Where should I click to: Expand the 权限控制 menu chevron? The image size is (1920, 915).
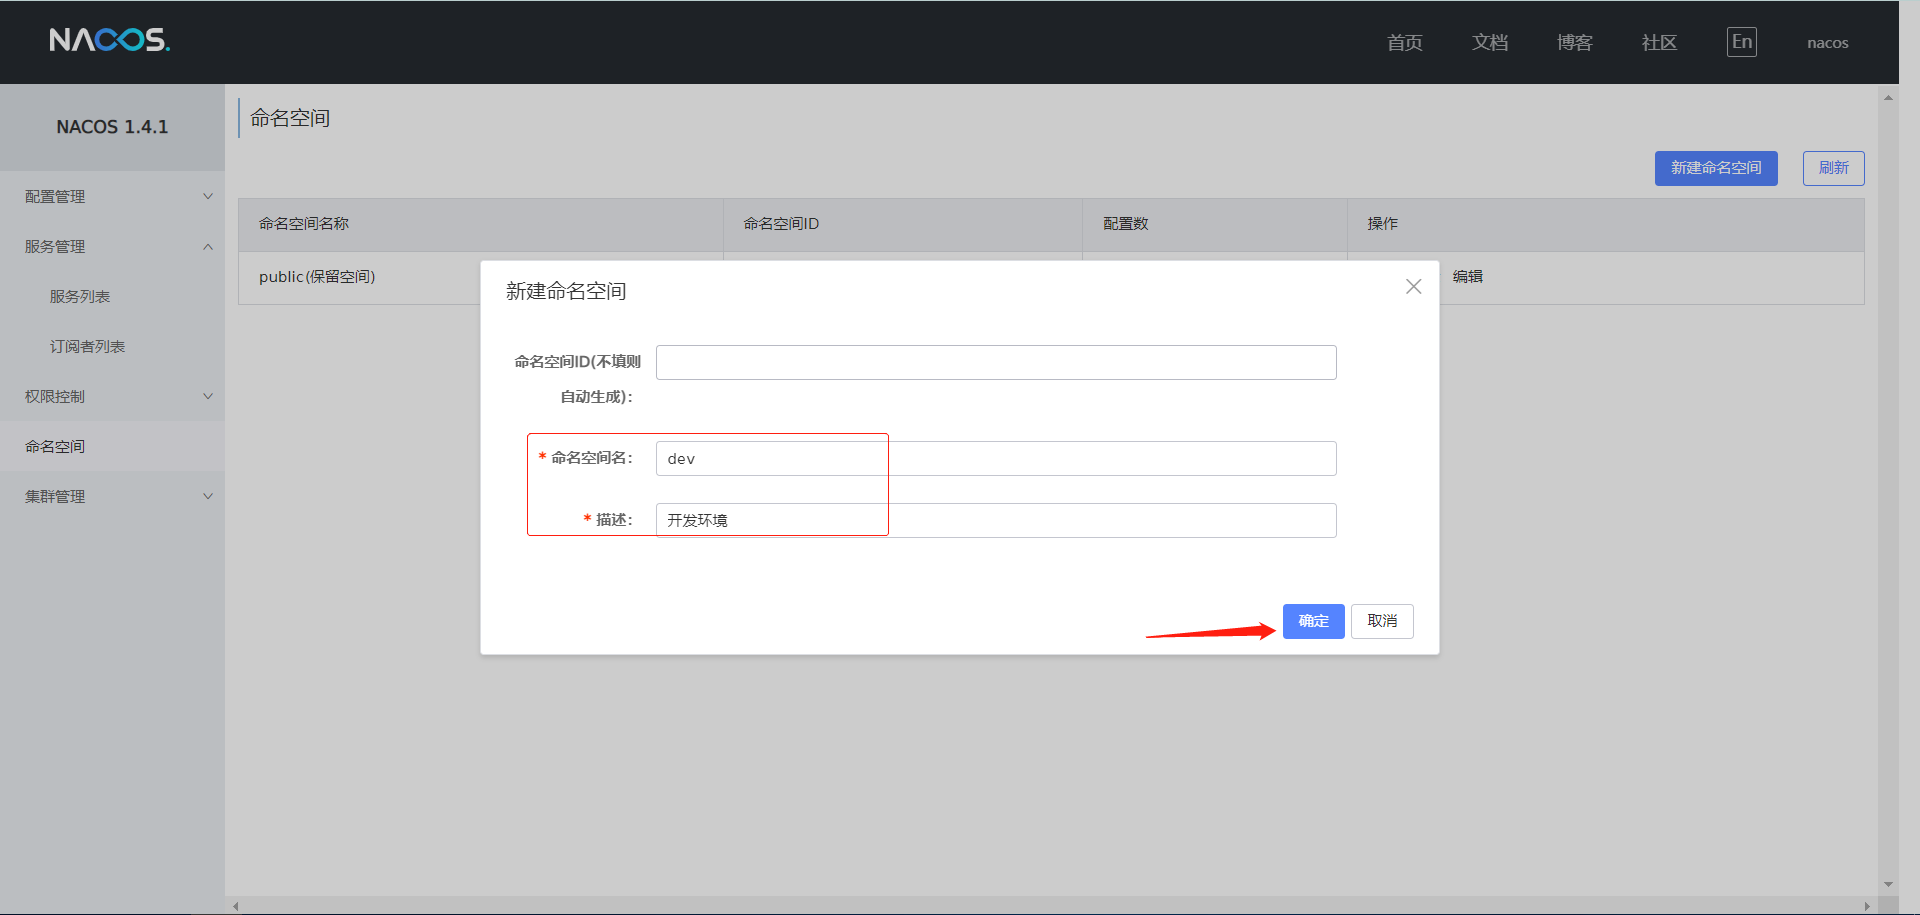pos(208,396)
